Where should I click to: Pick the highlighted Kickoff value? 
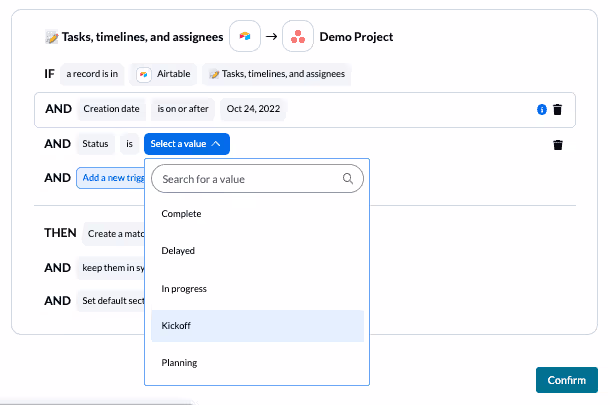coord(257,326)
